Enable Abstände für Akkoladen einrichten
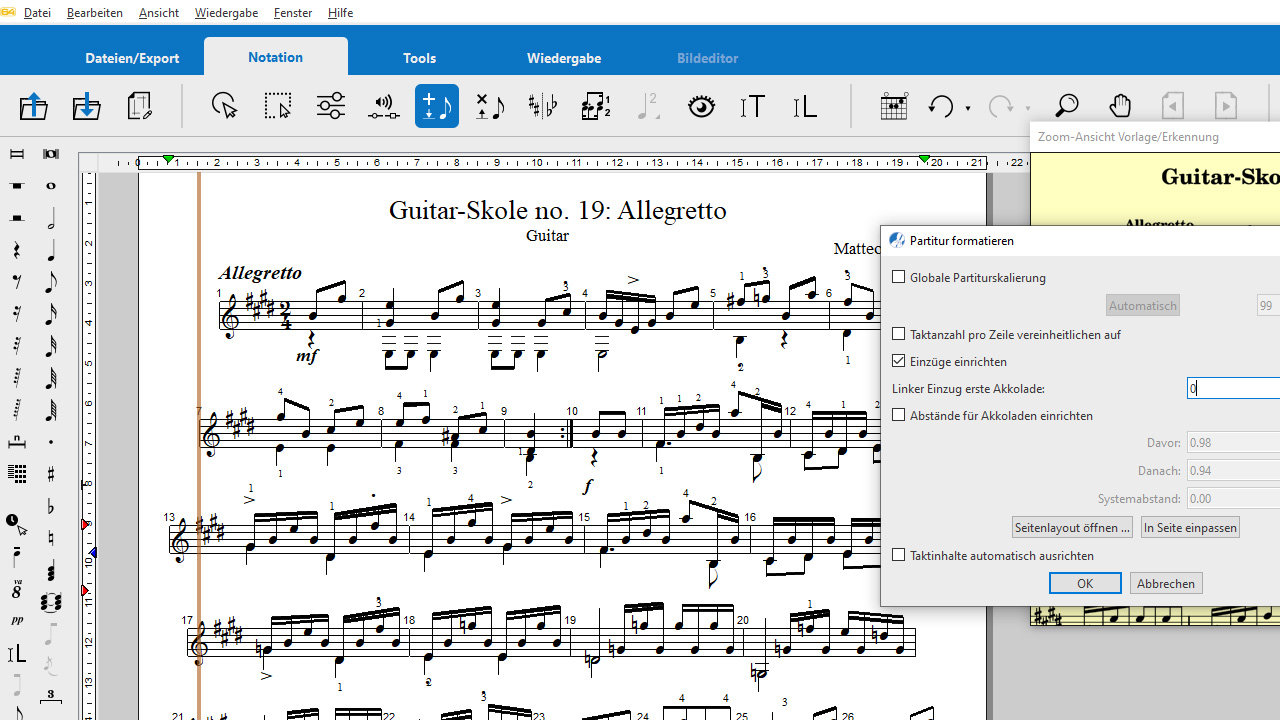This screenshot has height=720, width=1280. tap(899, 416)
